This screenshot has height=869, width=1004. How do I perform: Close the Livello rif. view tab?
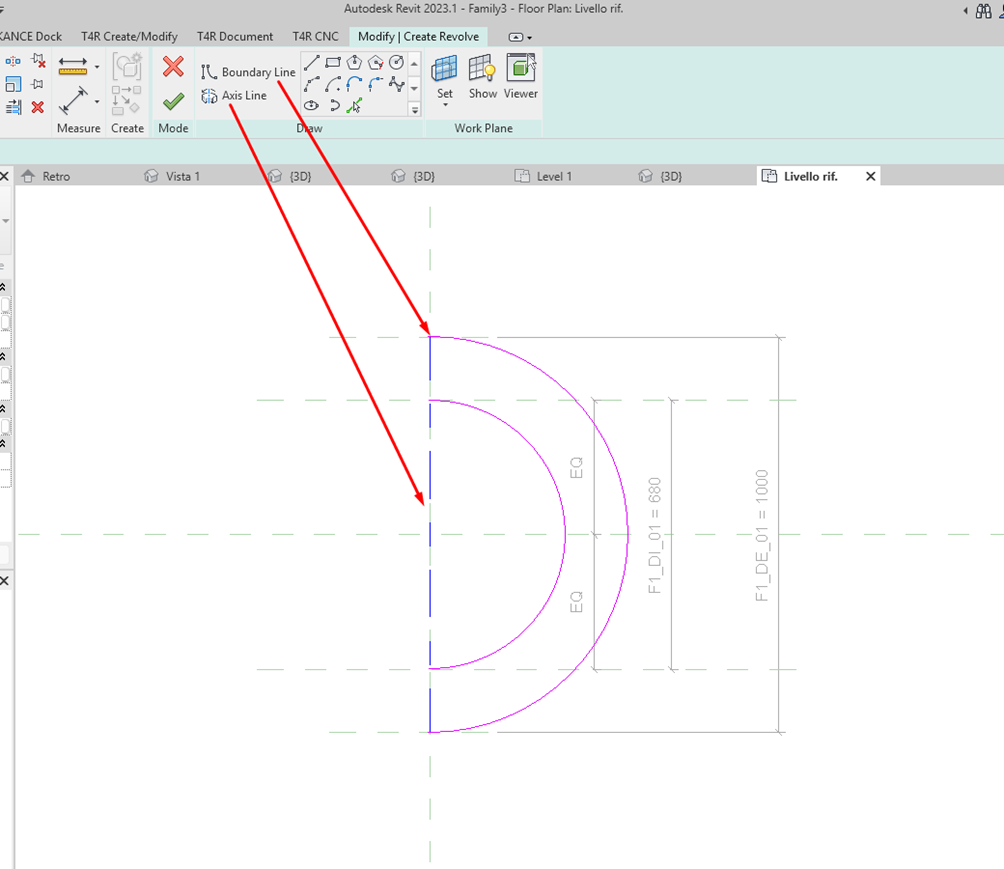[x=871, y=176]
